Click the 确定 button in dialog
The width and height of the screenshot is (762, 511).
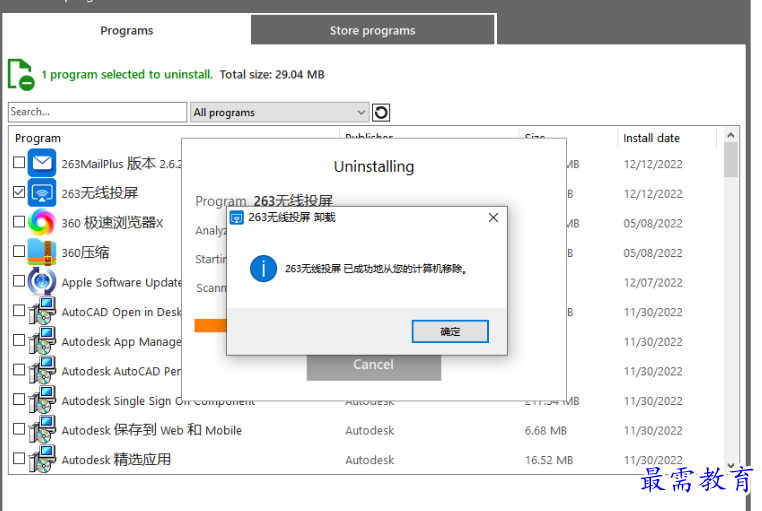point(450,331)
